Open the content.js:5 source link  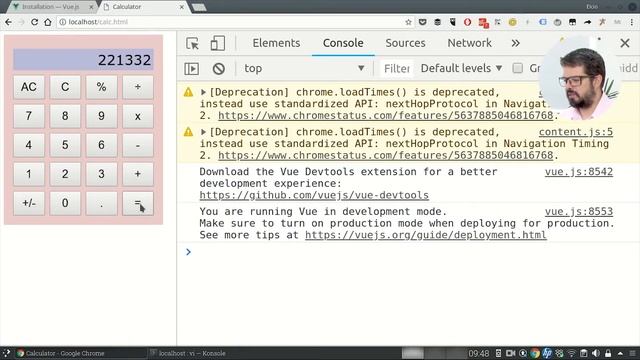coord(576,132)
